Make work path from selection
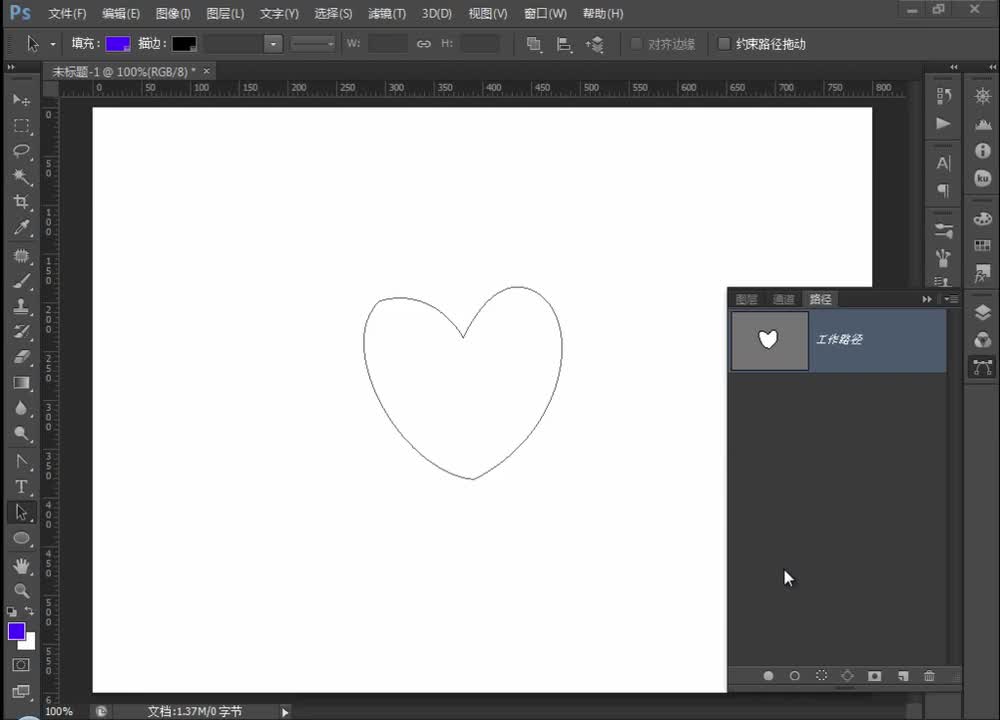 (x=848, y=675)
